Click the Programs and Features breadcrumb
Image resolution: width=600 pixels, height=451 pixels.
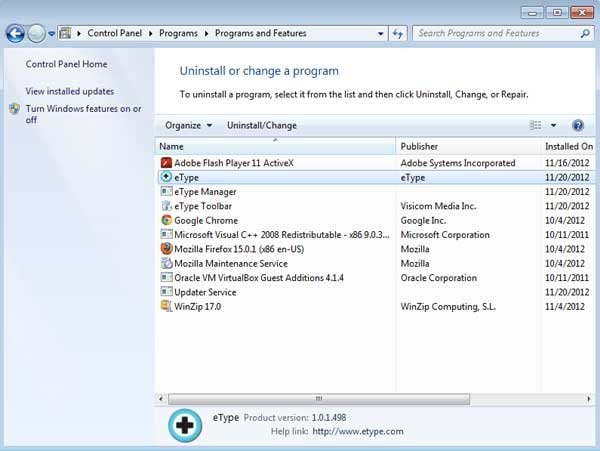(261, 33)
